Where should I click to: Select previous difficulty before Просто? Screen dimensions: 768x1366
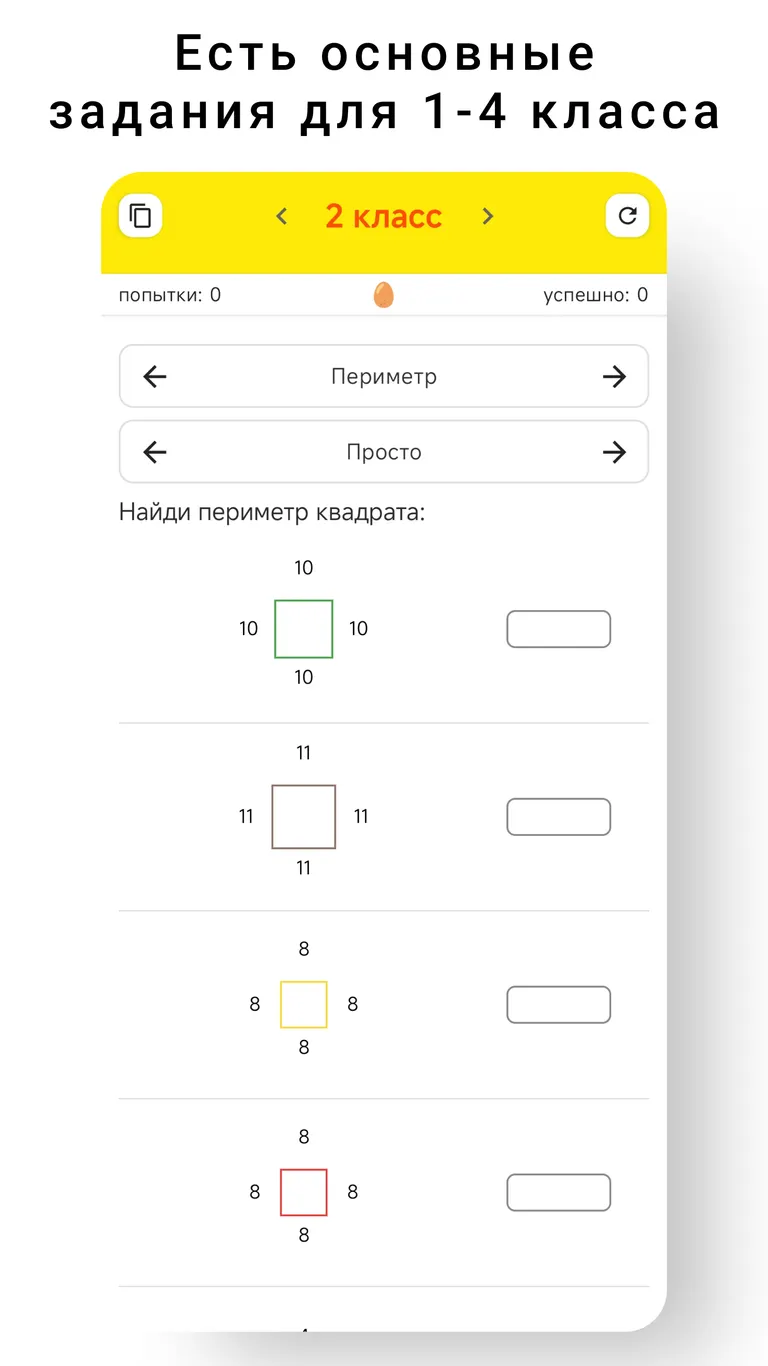point(155,452)
